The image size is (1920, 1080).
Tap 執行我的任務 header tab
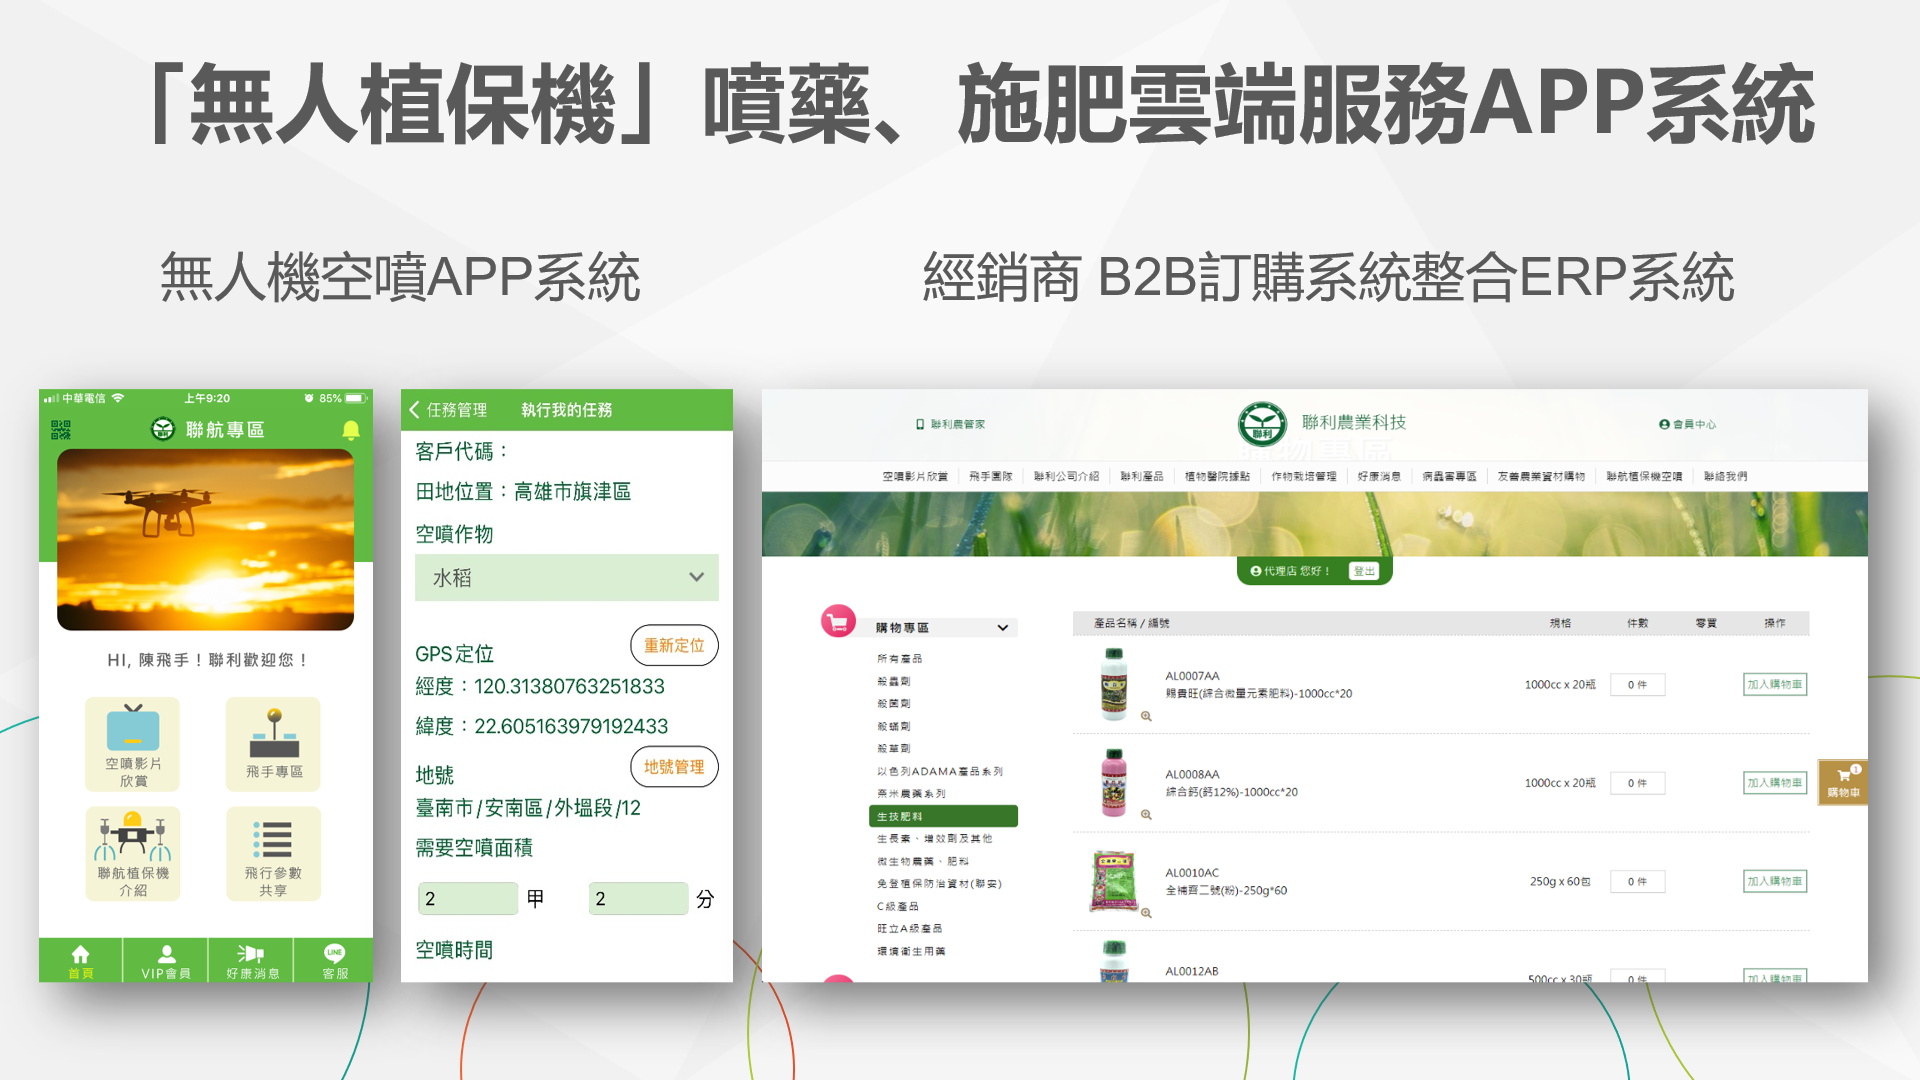(566, 410)
